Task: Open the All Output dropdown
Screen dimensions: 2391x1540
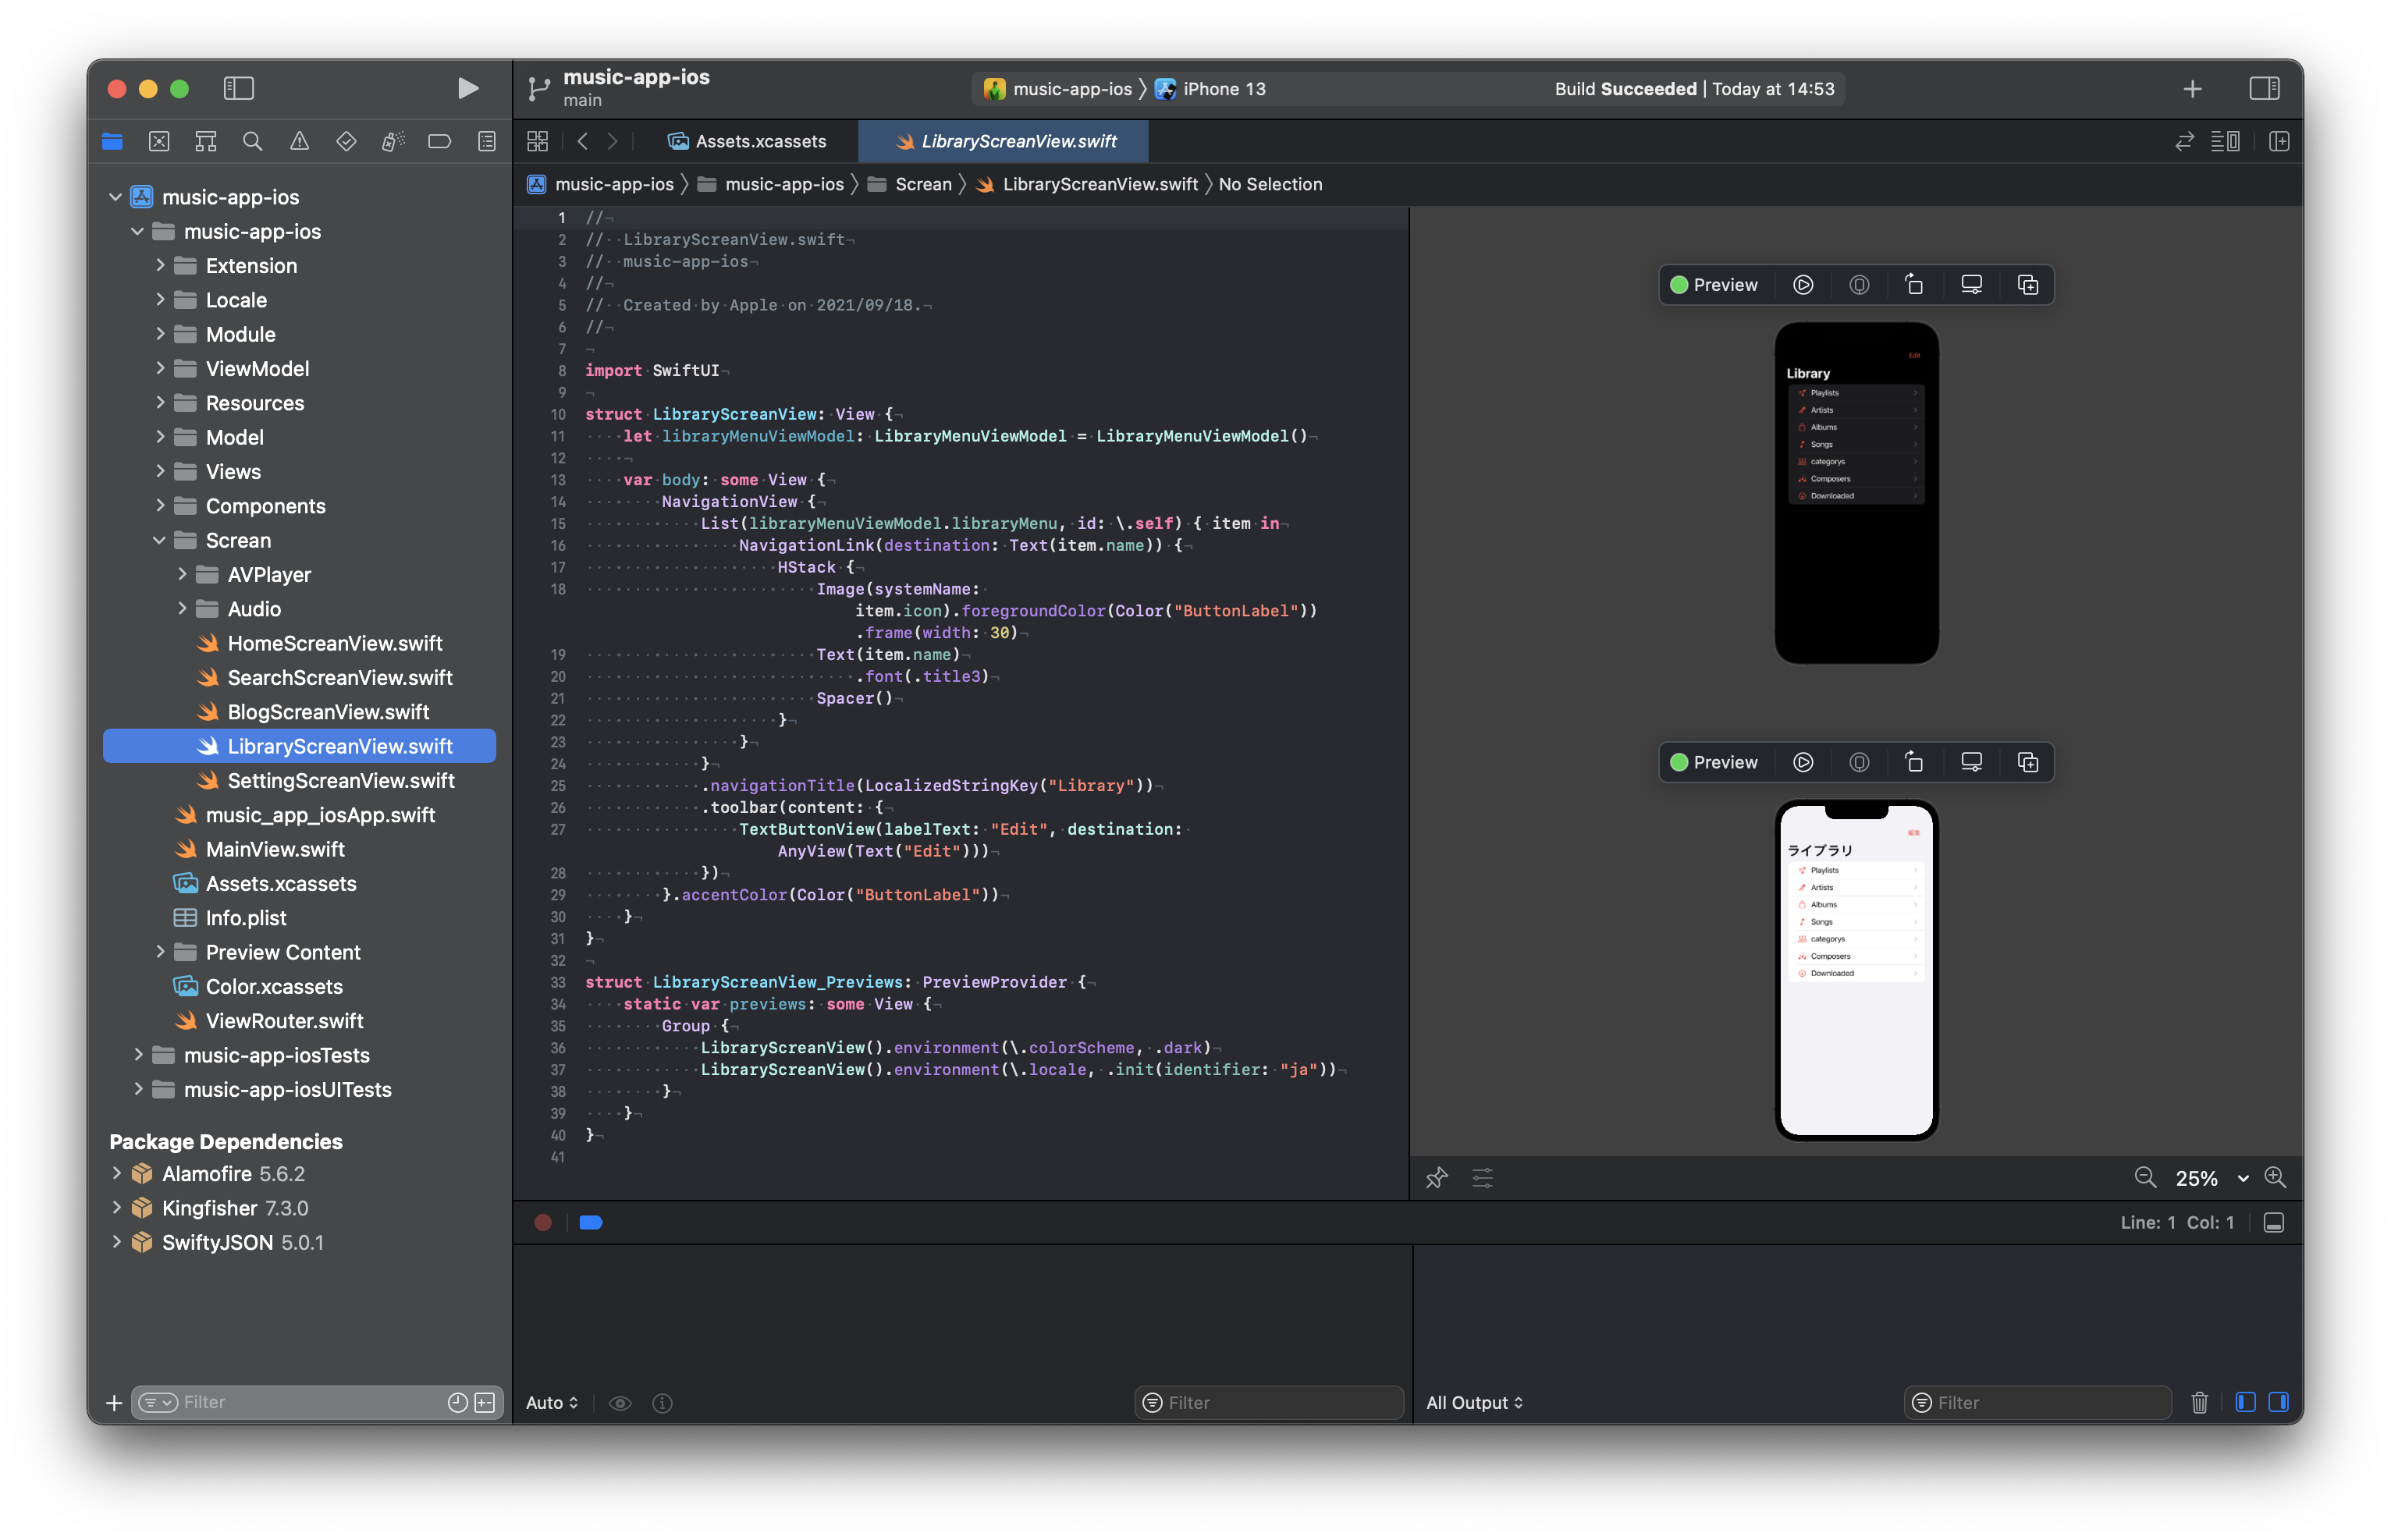Action: 1474,1402
